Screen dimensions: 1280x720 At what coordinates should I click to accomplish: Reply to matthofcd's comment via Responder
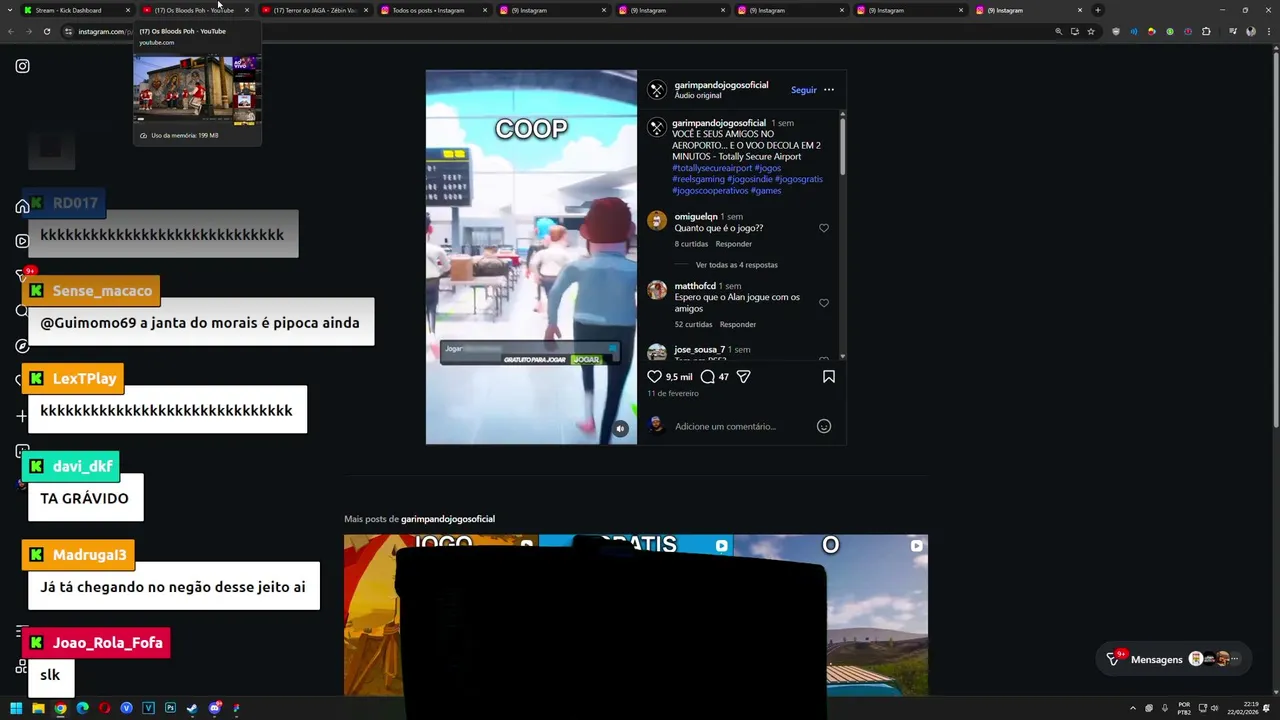pyautogui.click(x=738, y=325)
